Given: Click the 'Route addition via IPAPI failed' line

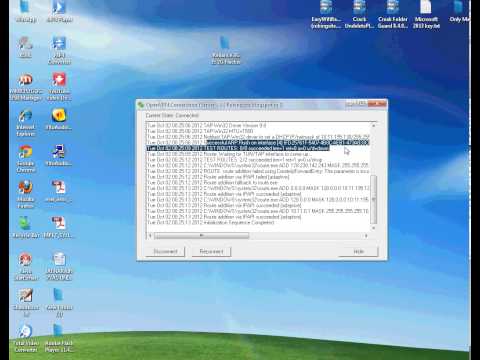Looking at the screenshot, I should (218, 177).
